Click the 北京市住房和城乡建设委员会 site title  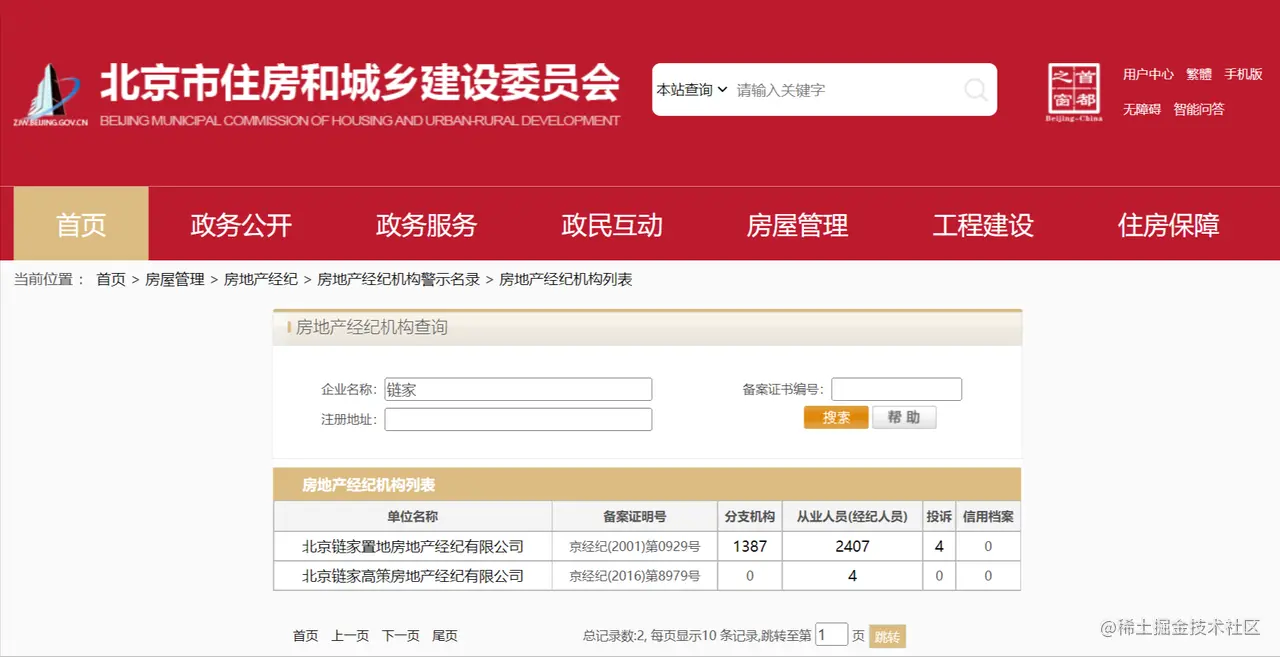[360, 83]
